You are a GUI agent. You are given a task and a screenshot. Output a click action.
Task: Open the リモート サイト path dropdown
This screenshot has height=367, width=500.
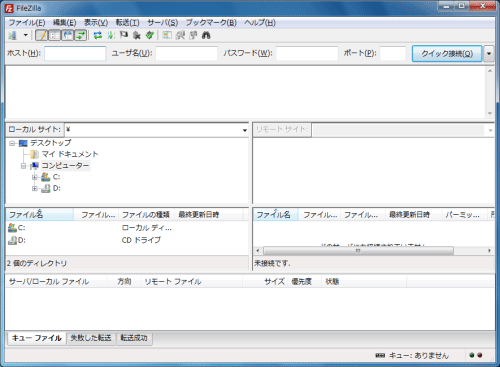(x=490, y=130)
